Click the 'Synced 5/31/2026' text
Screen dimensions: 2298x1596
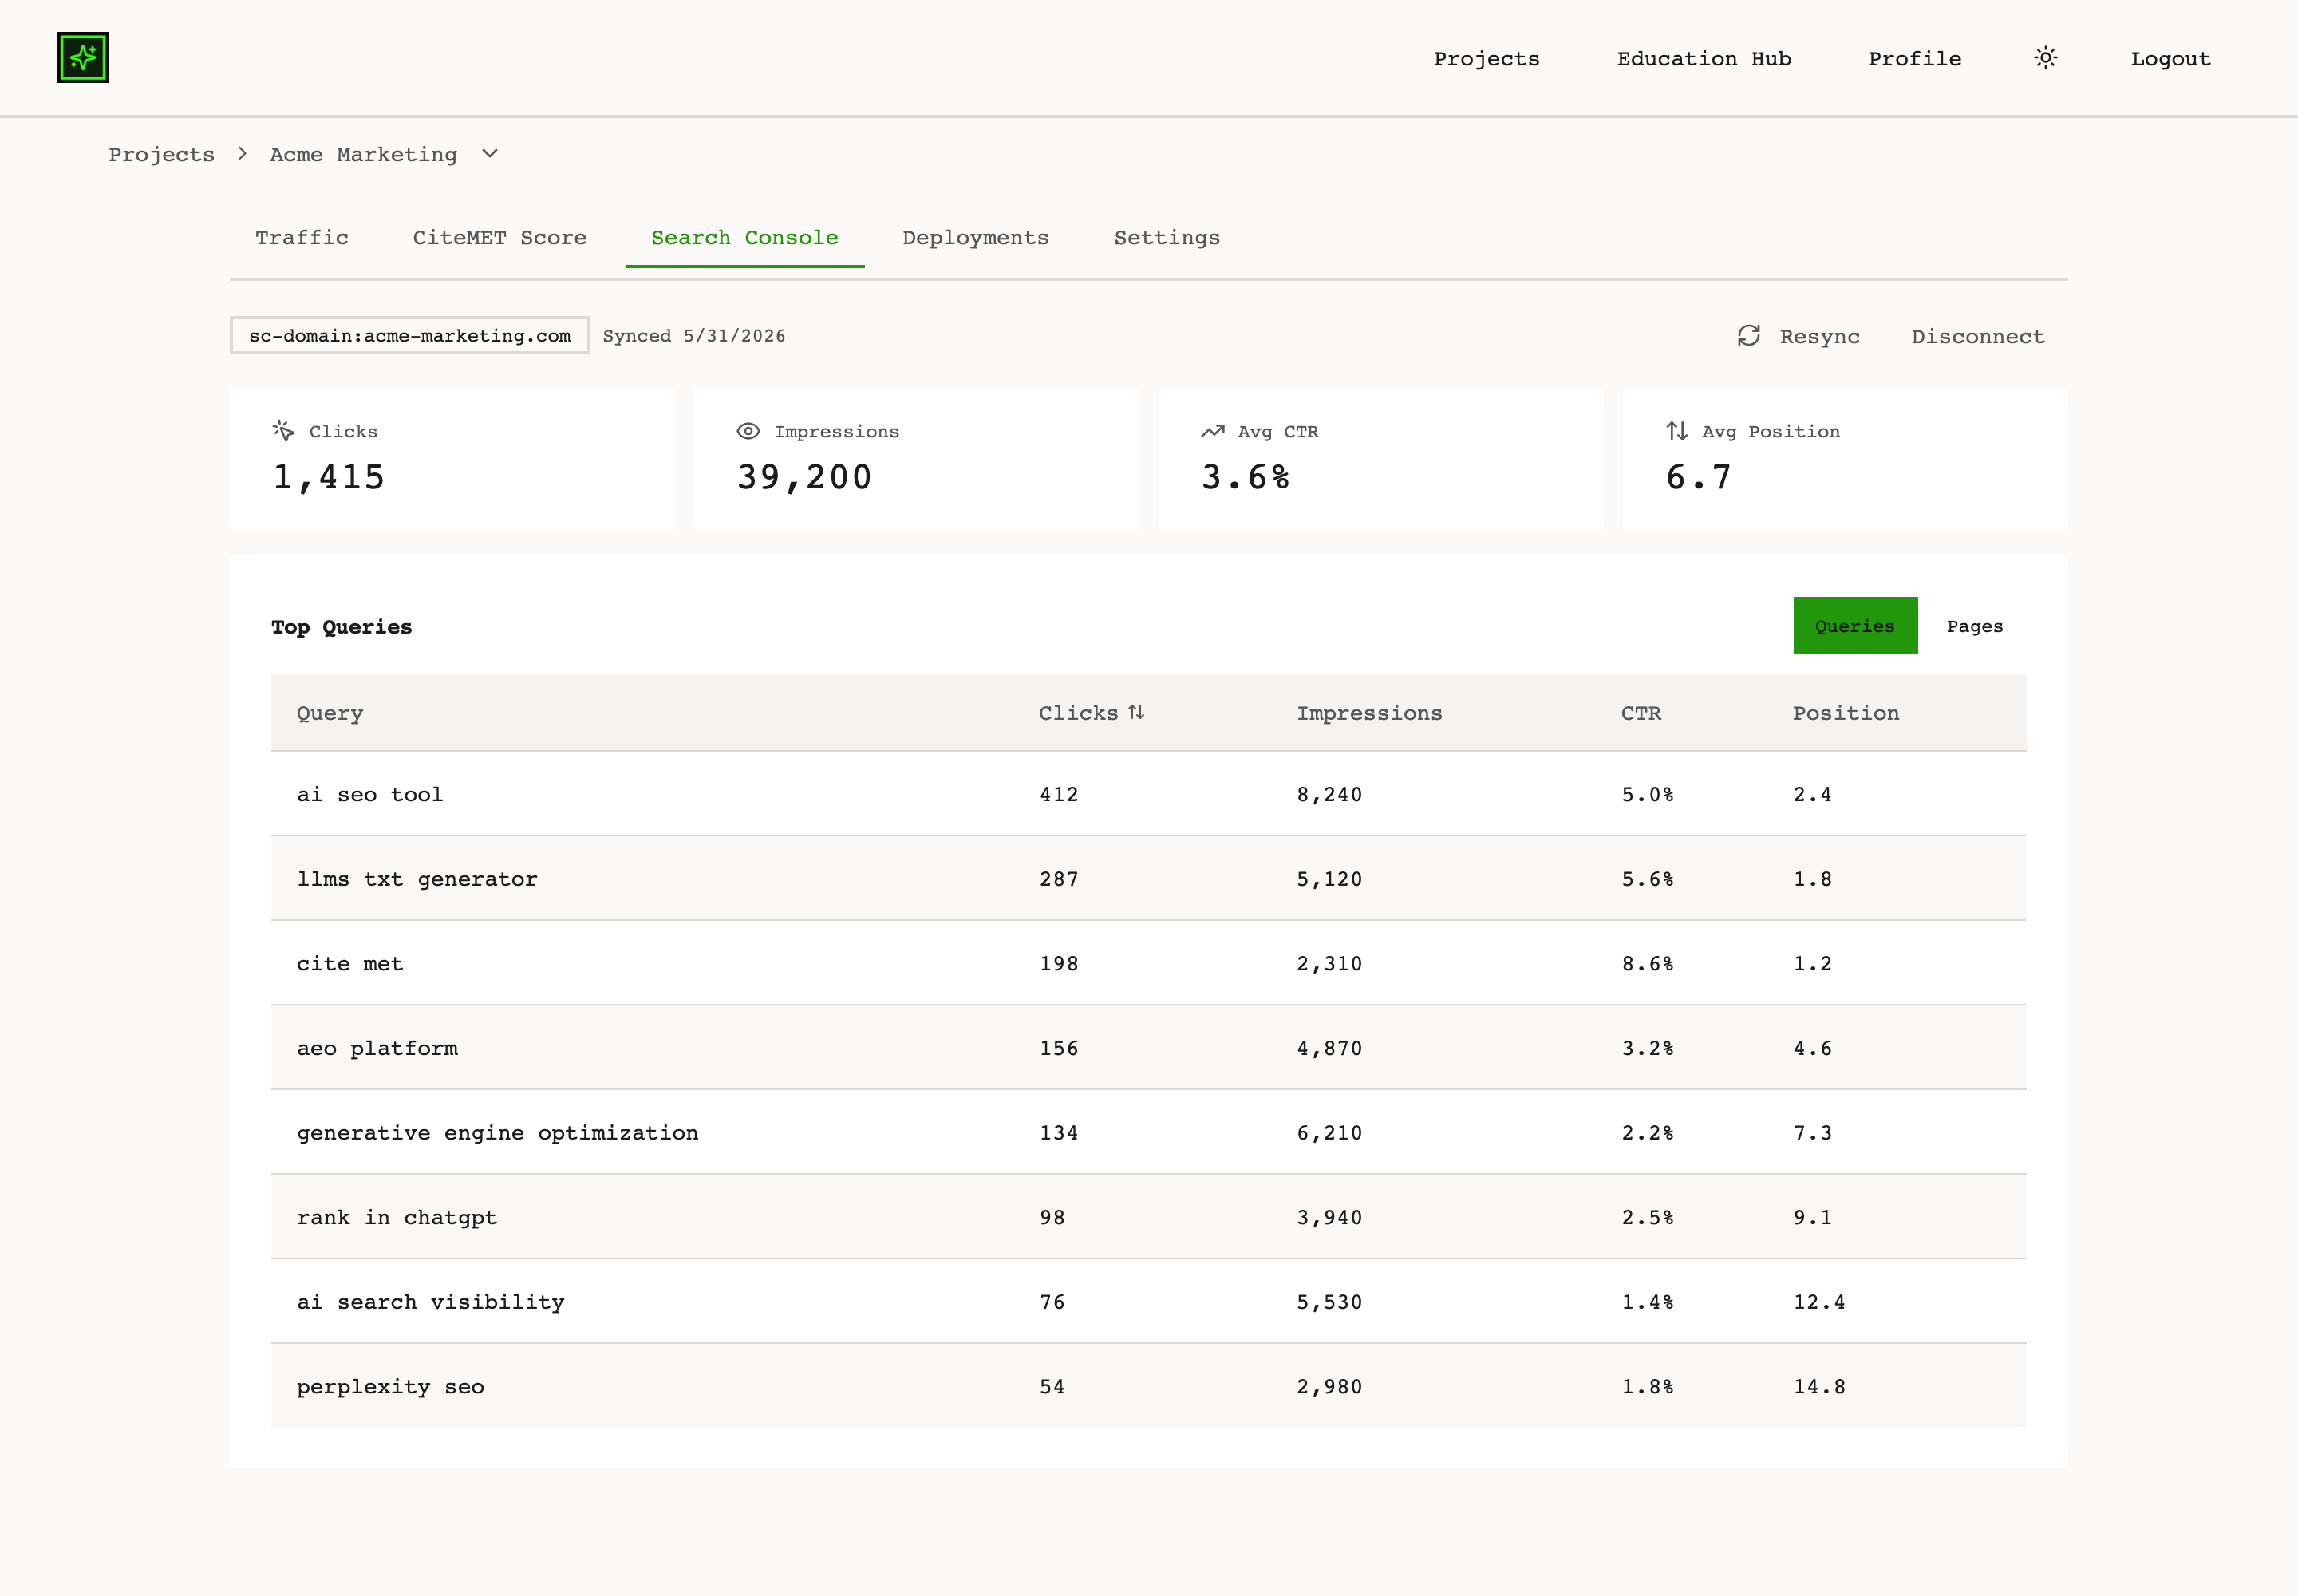click(694, 336)
